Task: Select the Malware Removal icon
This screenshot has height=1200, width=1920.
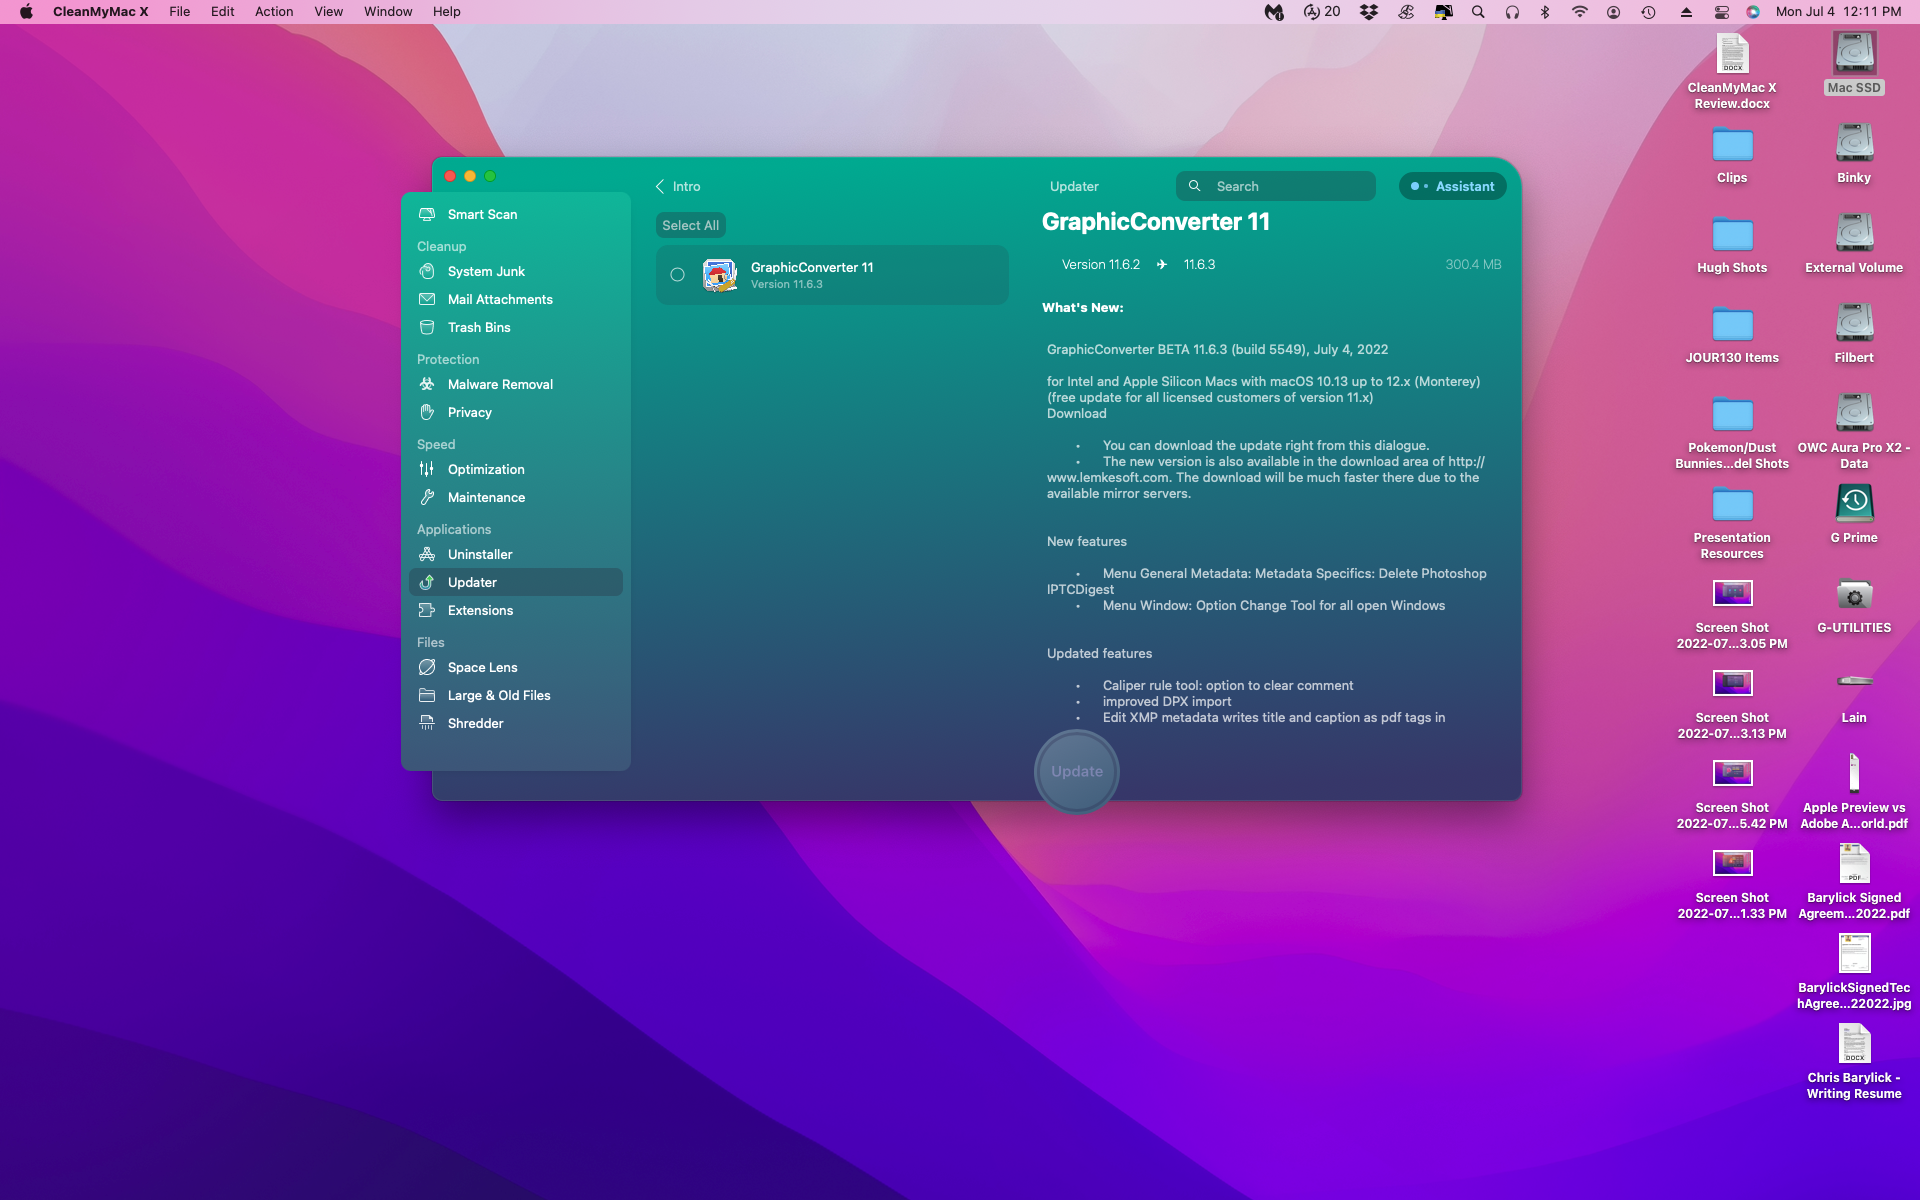Action: coord(427,384)
